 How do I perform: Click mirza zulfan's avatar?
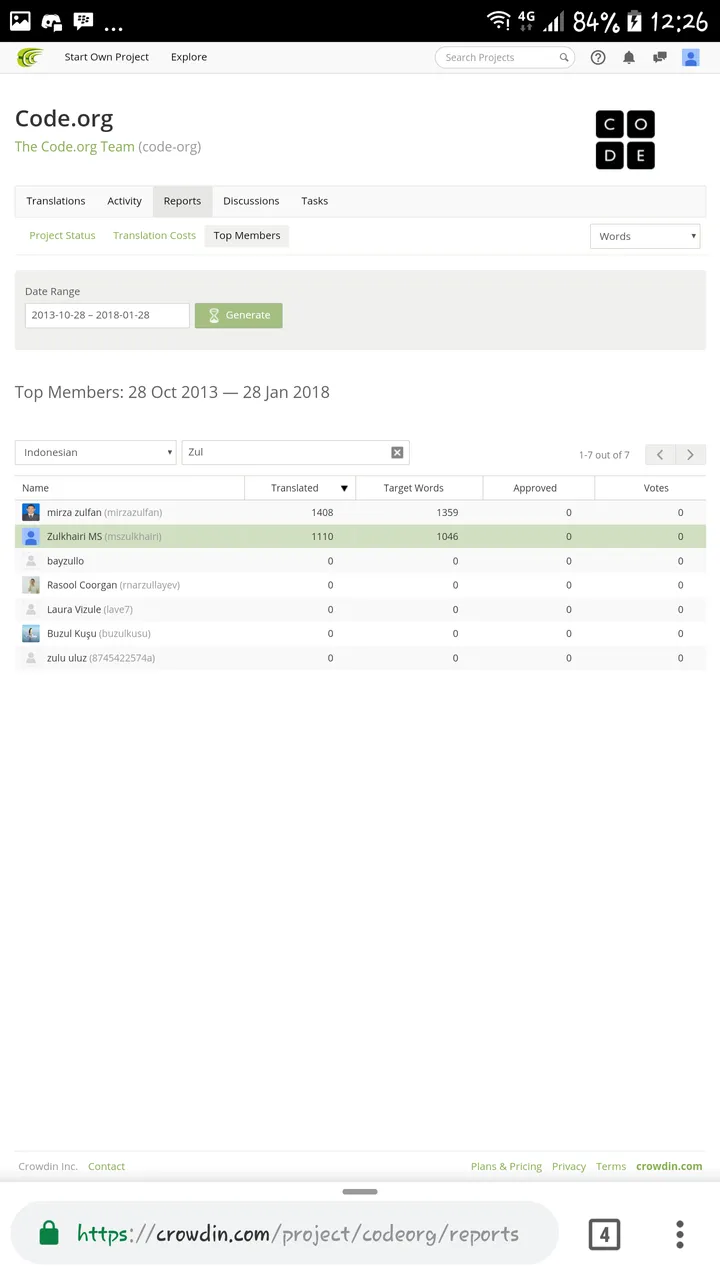coord(31,512)
